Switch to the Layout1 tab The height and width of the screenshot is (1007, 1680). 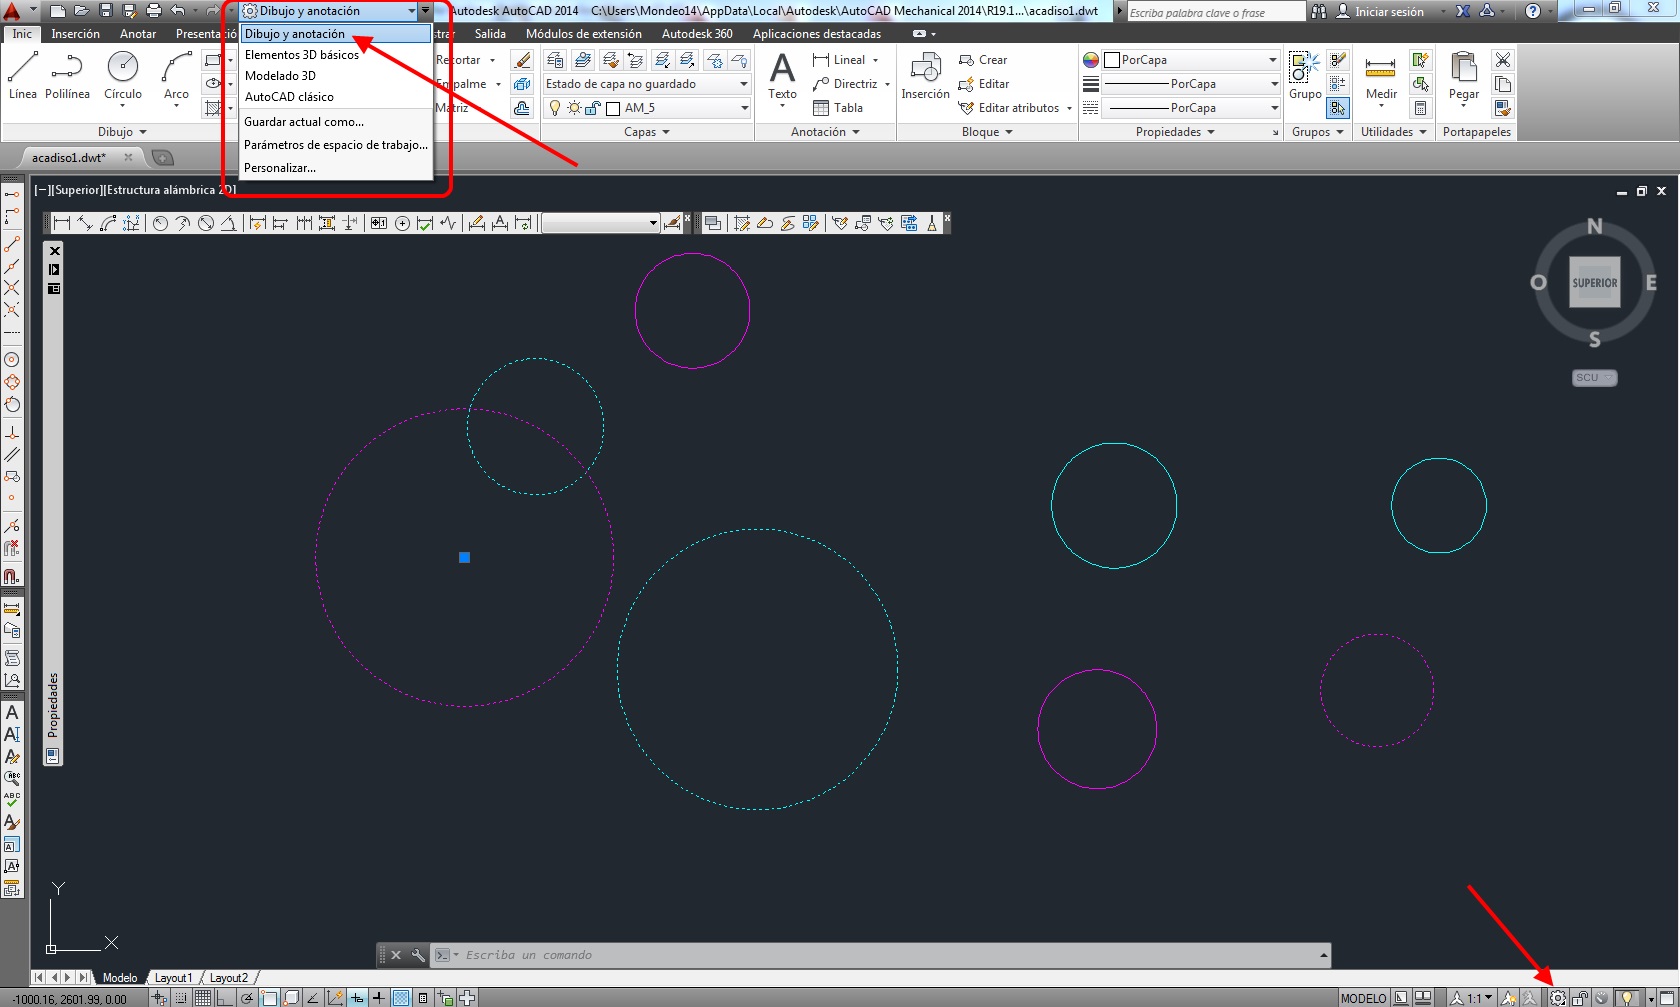pyautogui.click(x=173, y=978)
